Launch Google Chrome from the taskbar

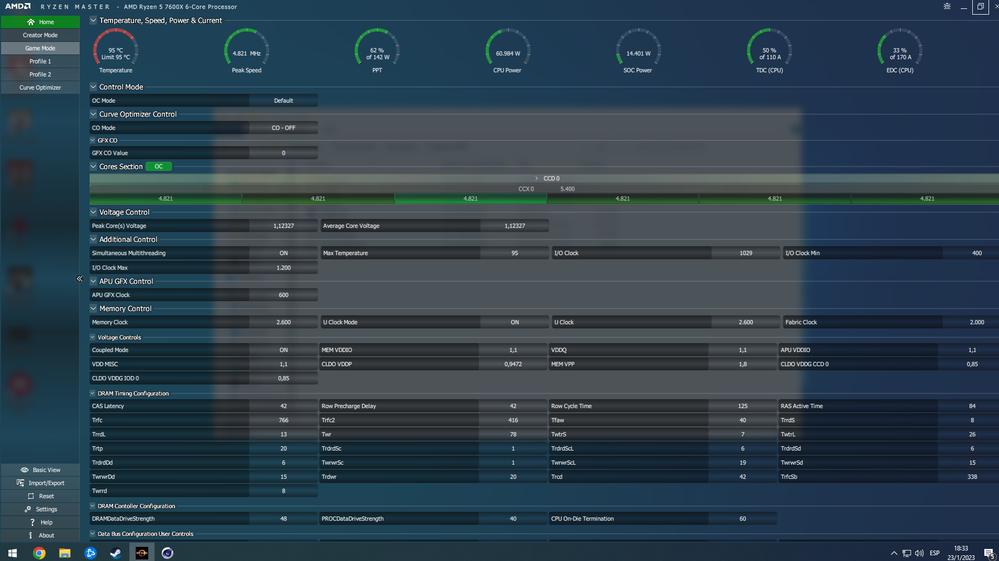pos(40,553)
